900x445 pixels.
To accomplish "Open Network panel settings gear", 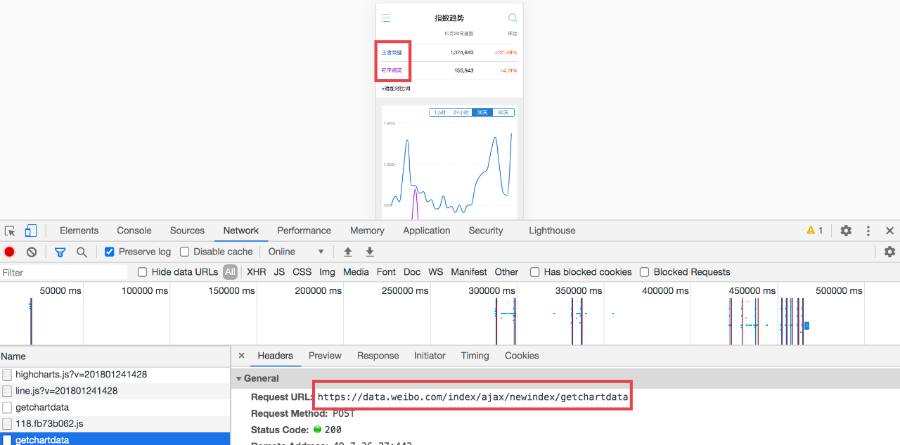I will coord(889,252).
